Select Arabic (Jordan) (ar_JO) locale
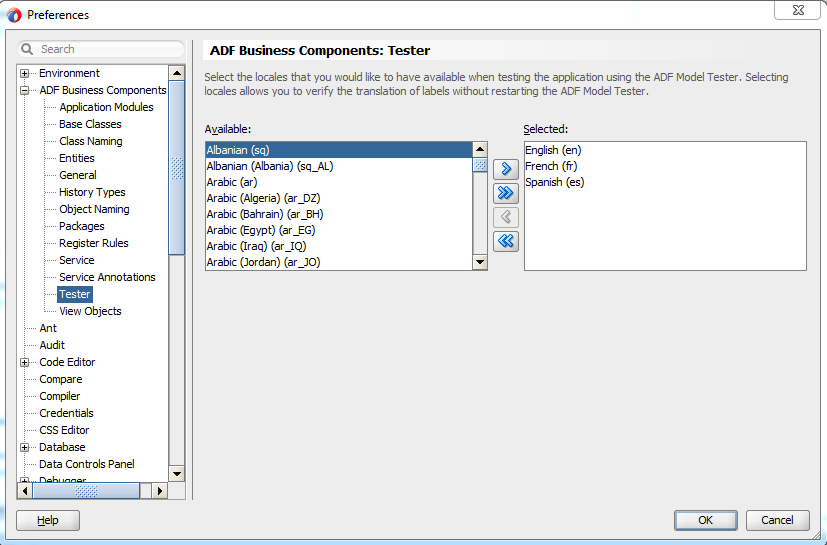The height and width of the screenshot is (545, 827). pos(339,262)
